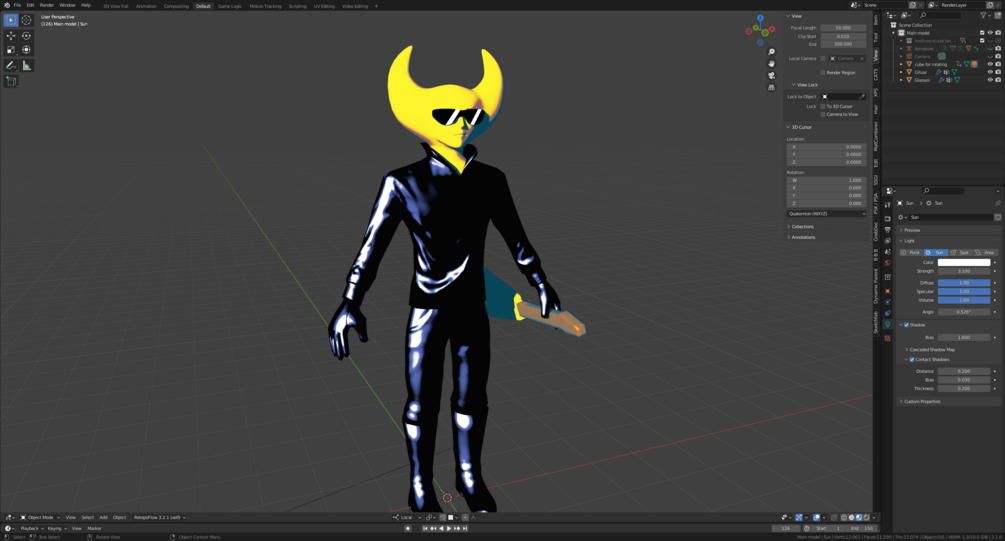Click the outliner filter funnel icon

pos(983,15)
